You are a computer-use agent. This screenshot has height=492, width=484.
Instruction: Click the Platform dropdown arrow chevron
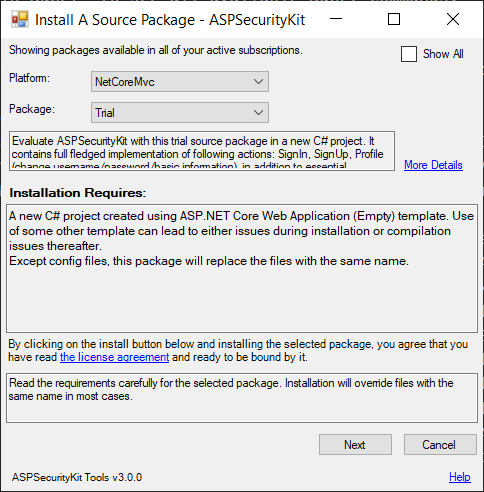click(x=258, y=82)
